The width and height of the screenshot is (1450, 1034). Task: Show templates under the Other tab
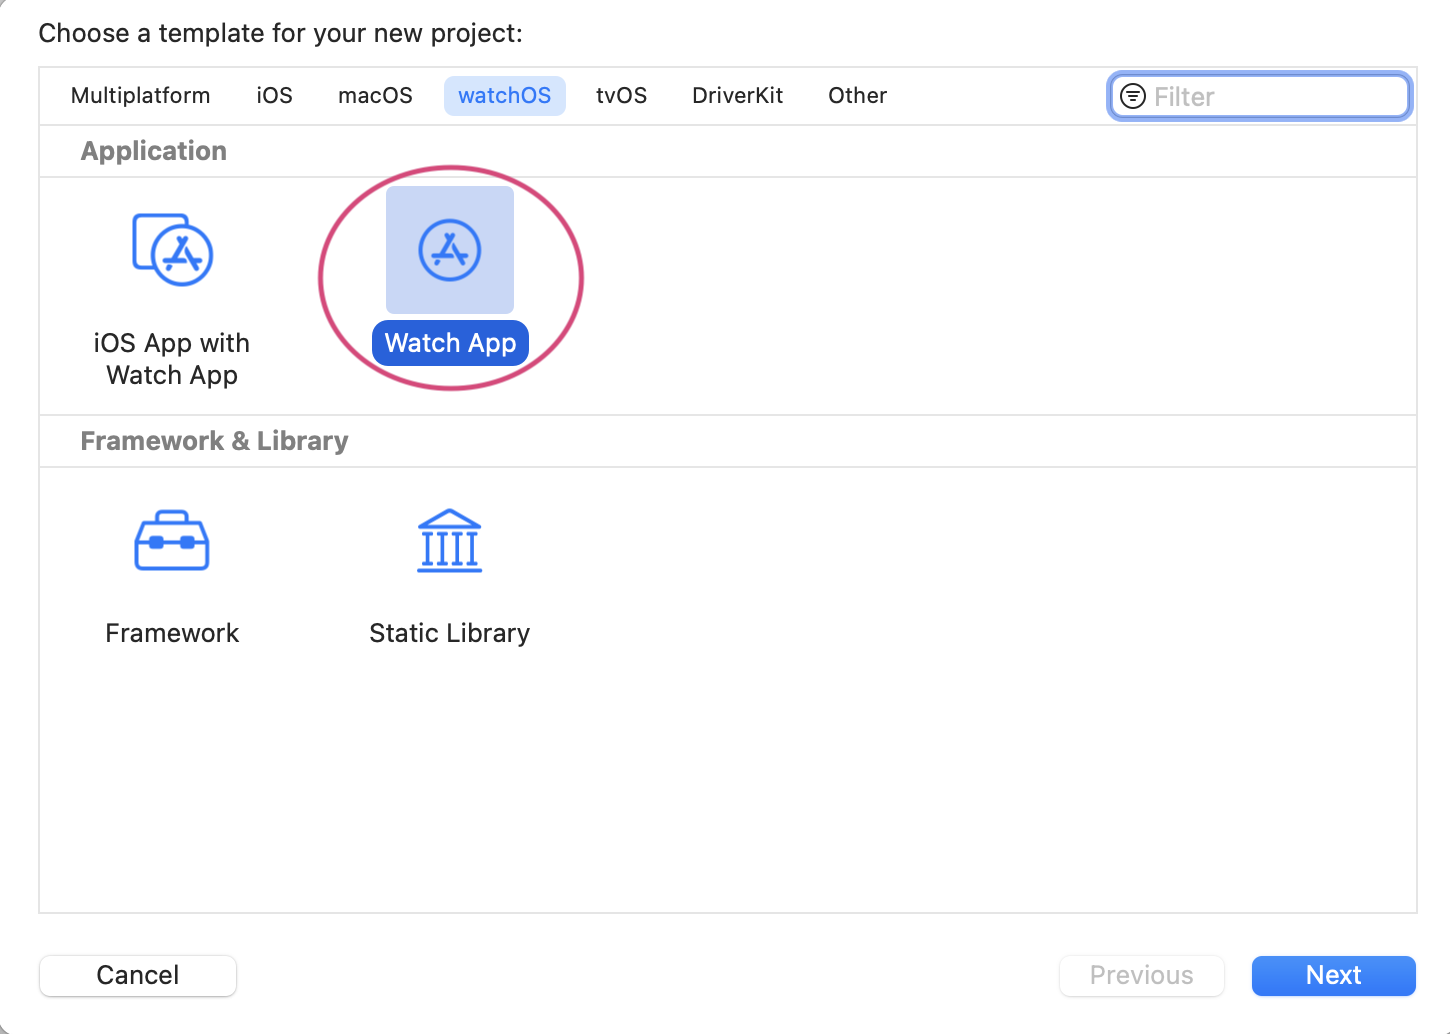click(857, 96)
